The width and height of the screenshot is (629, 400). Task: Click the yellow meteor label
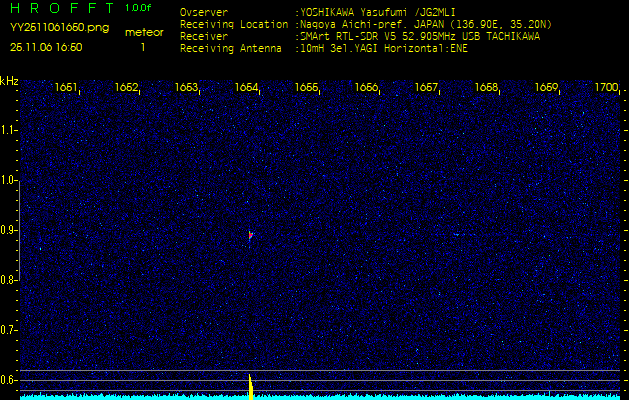(143, 32)
